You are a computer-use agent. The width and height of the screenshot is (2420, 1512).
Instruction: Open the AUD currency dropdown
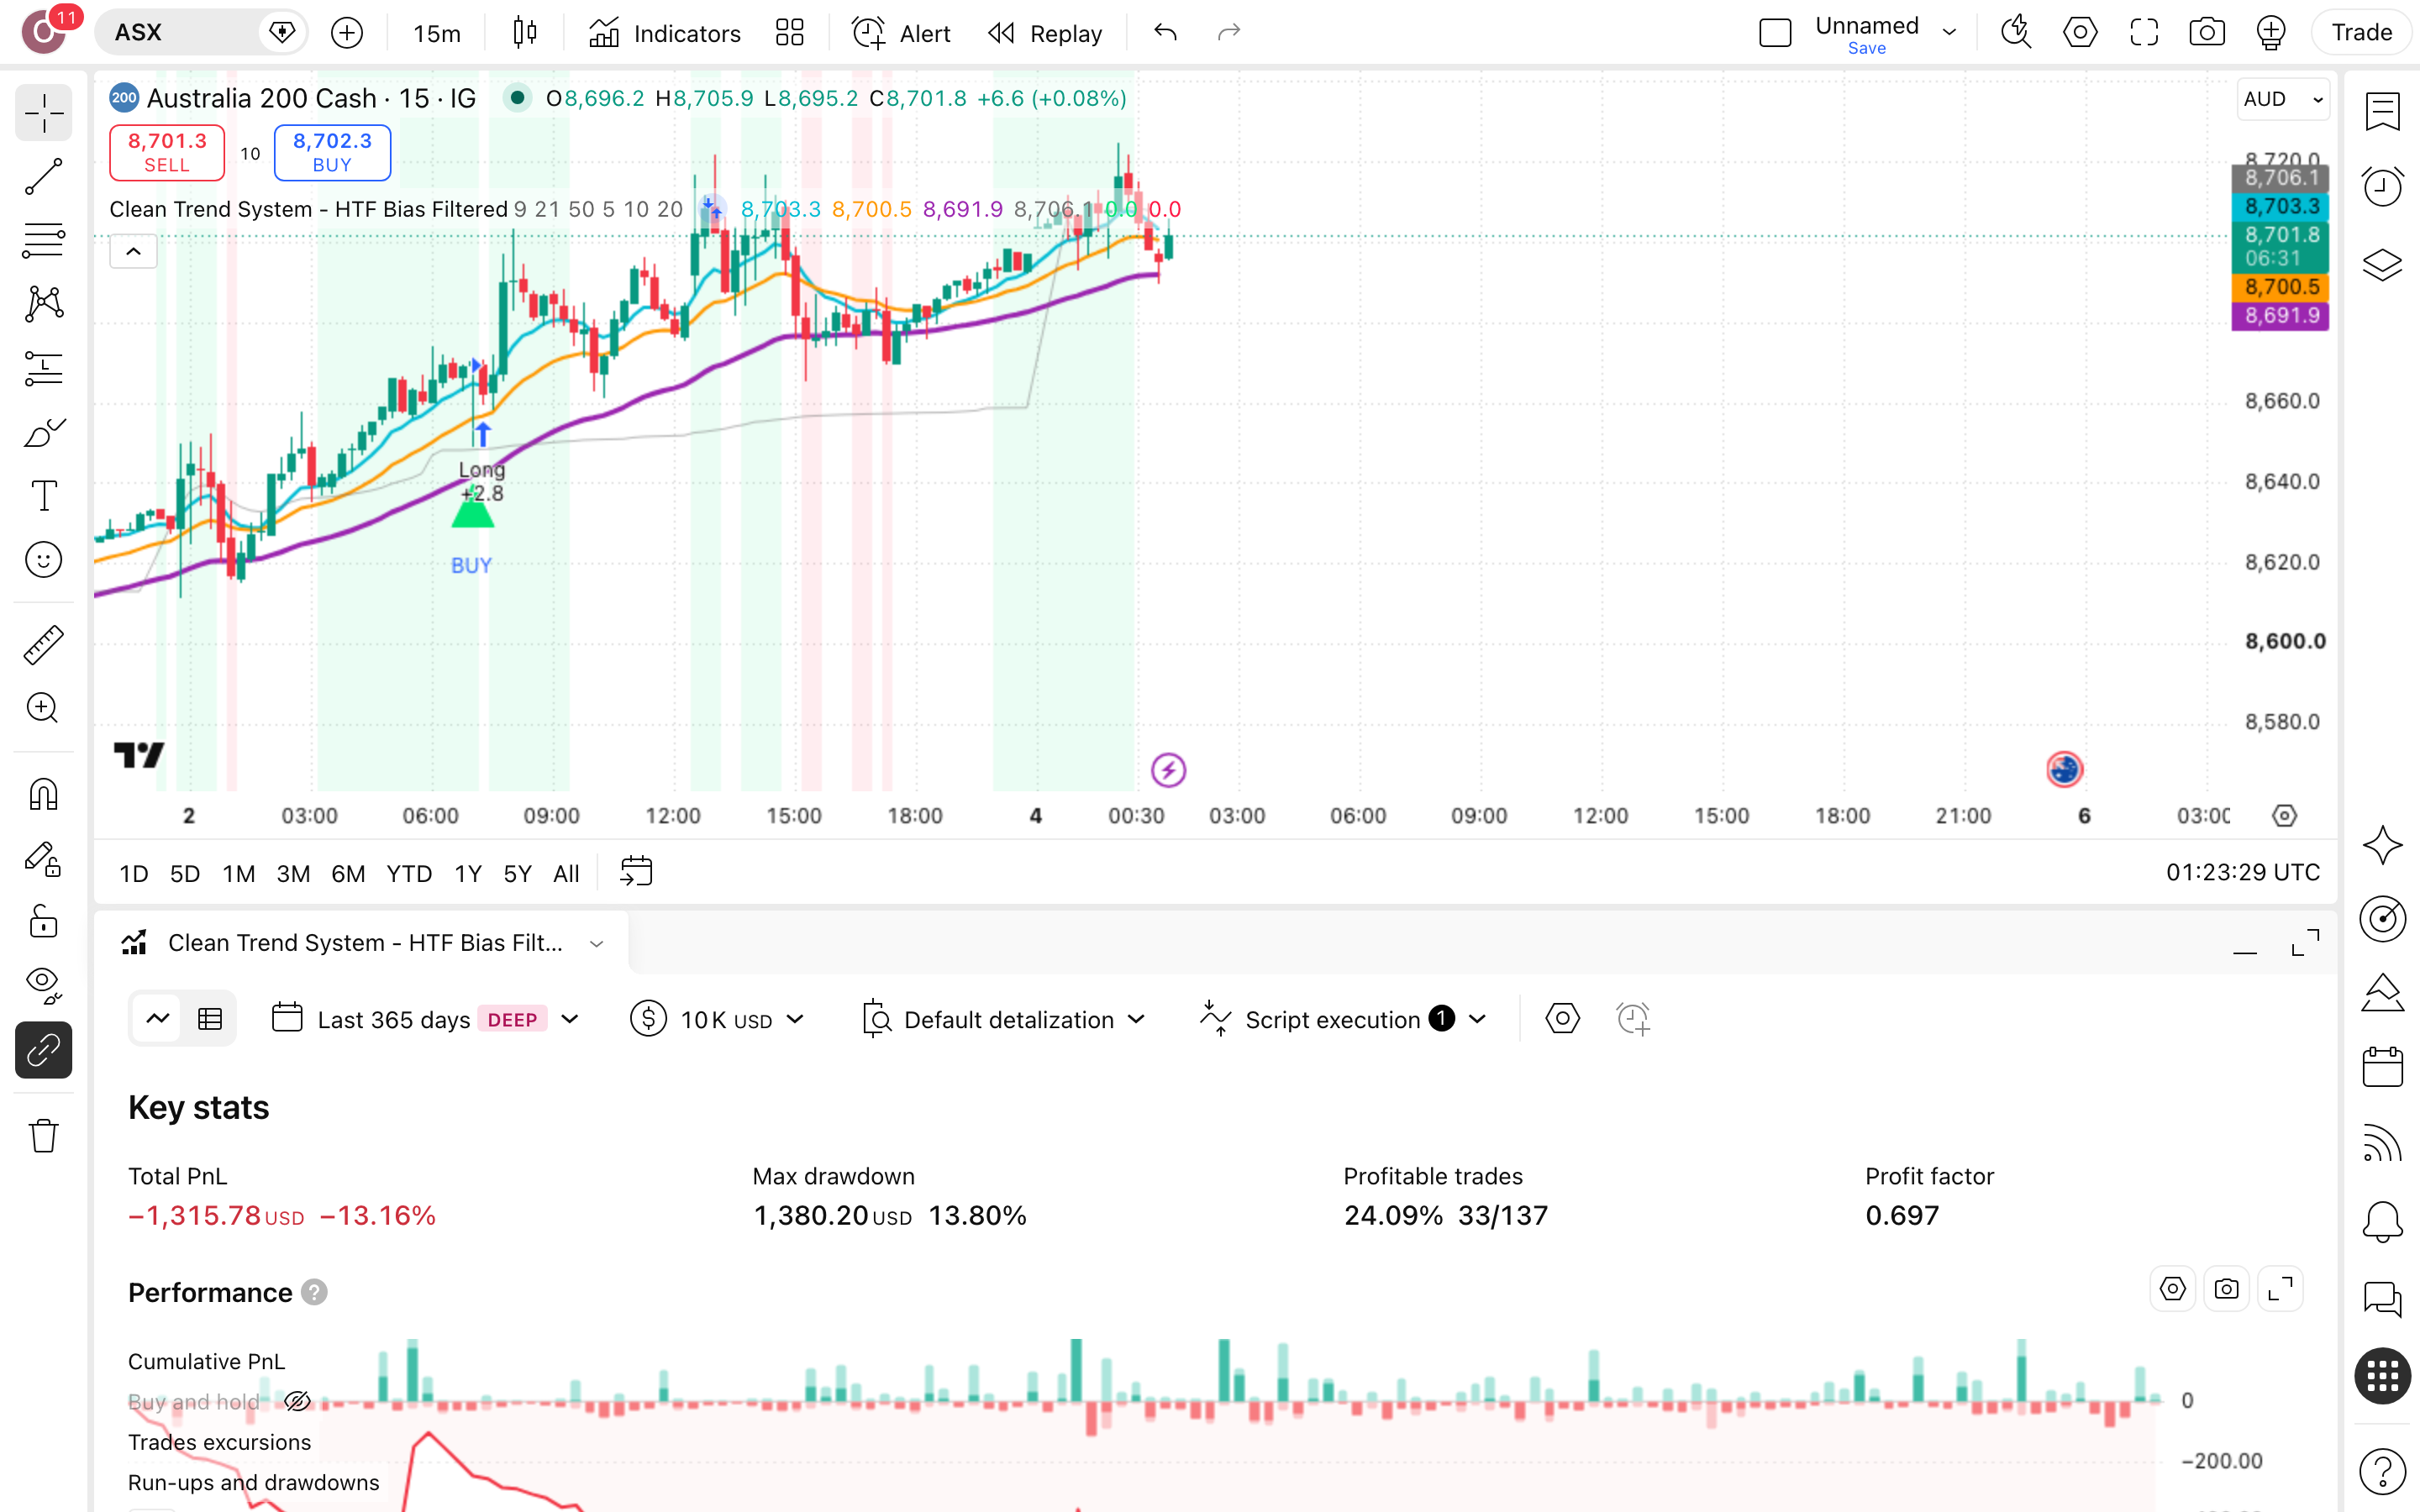tap(2283, 99)
